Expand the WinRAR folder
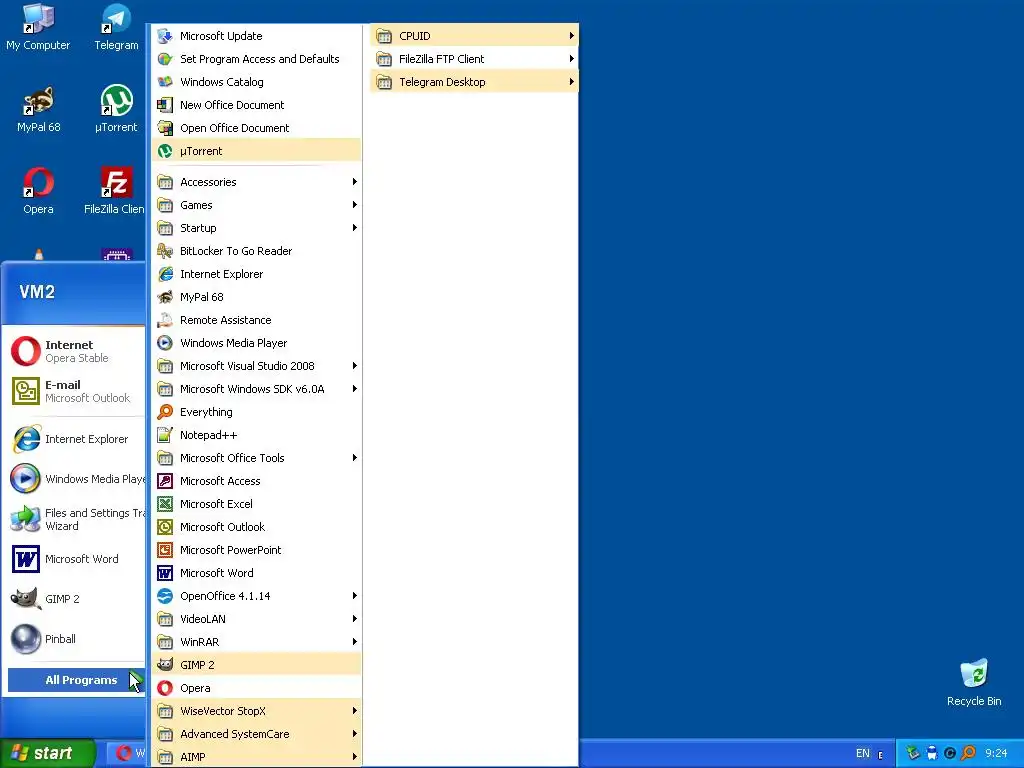The image size is (1024, 768). 256,642
